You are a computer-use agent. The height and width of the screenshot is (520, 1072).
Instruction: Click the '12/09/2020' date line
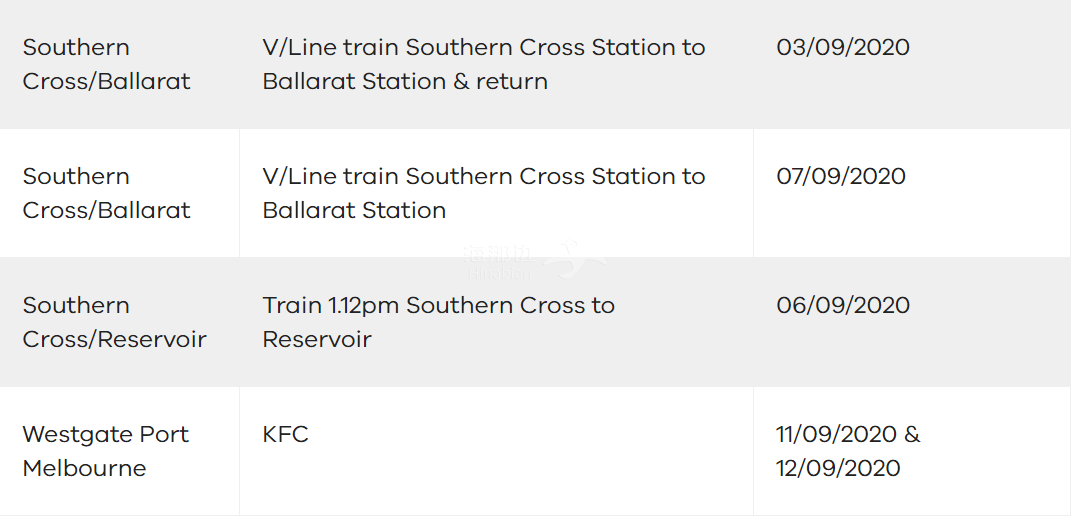click(x=838, y=468)
